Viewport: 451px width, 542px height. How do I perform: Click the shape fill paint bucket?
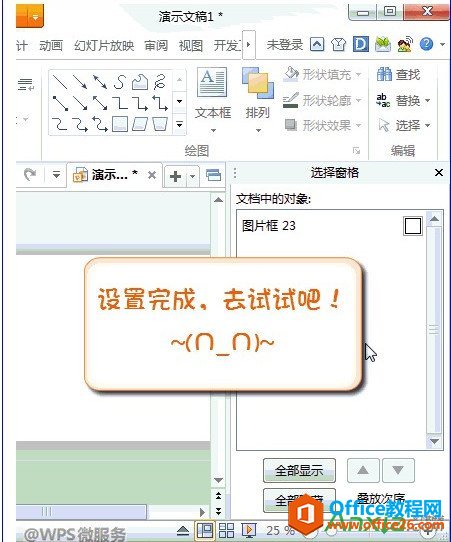[x=291, y=74]
